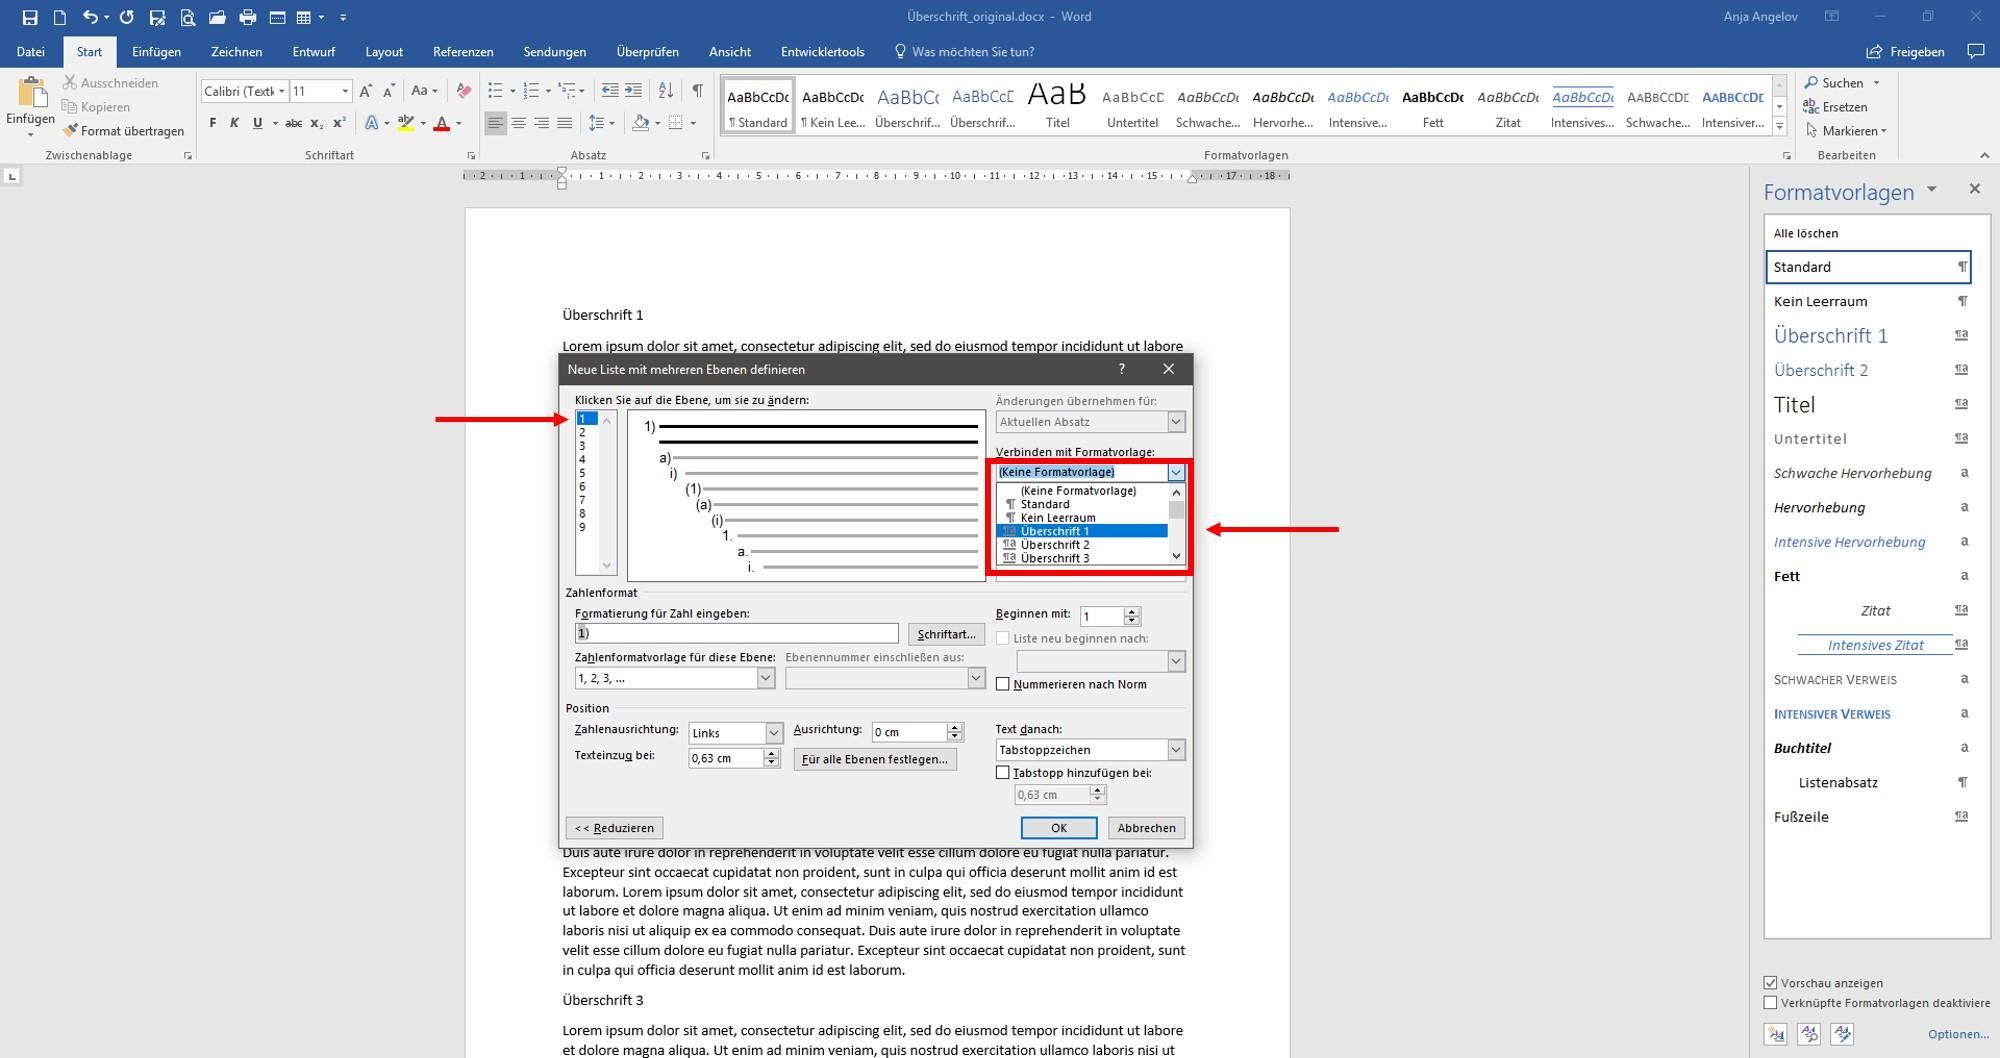The width and height of the screenshot is (2000, 1058).
Task: Open Zahlenausrichtung Links dropdown
Action: (773, 733)
